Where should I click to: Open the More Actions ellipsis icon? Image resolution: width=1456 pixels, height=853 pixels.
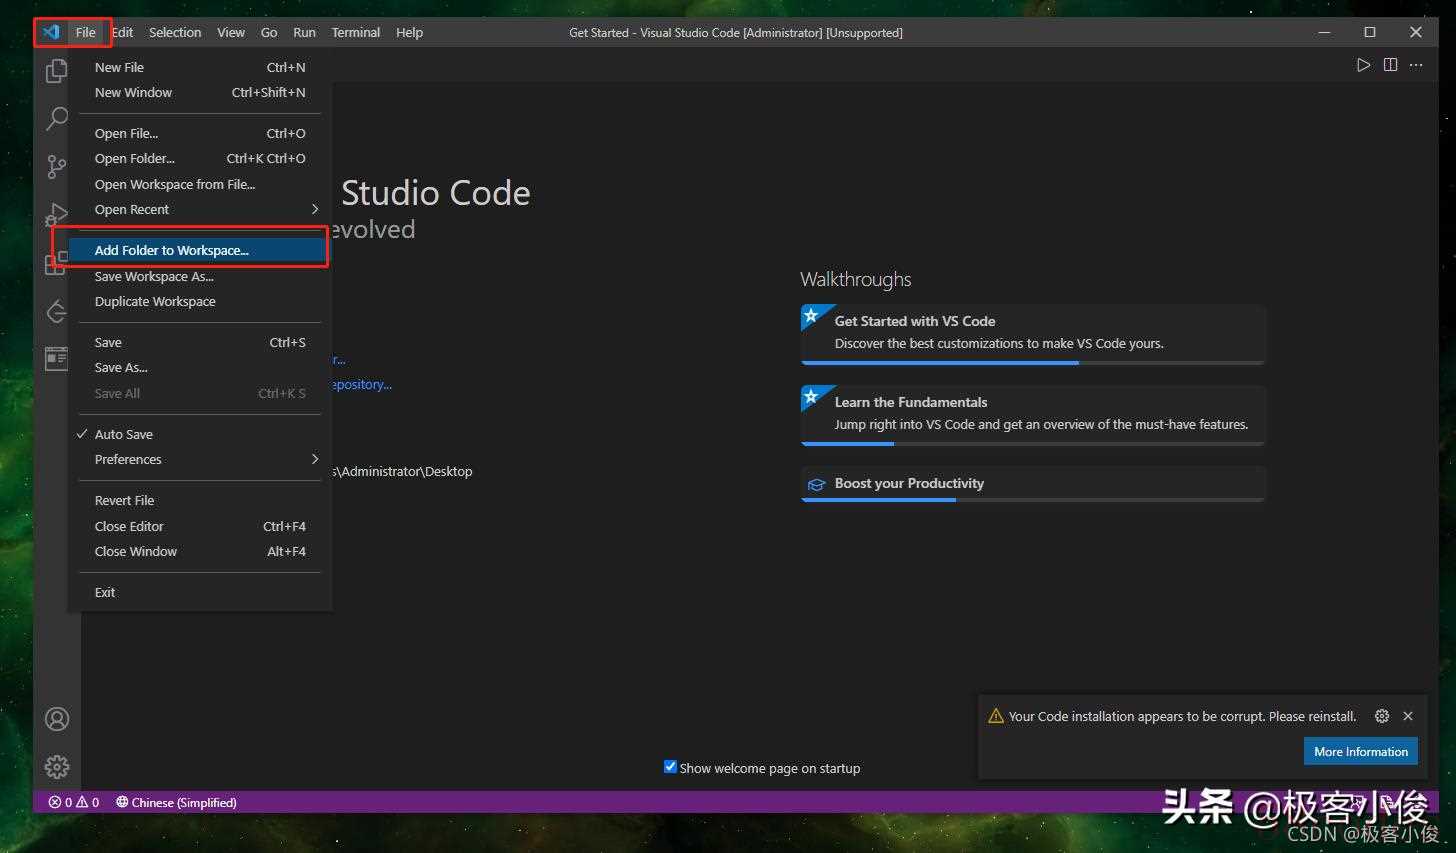pos(1416,65)
